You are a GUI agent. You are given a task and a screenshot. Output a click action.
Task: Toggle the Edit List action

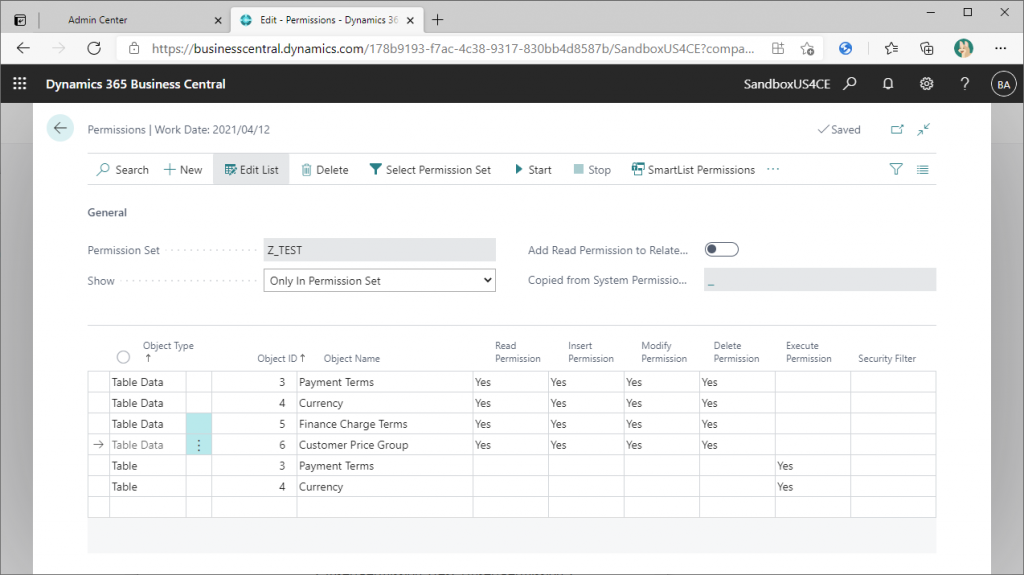click(251, 169)
